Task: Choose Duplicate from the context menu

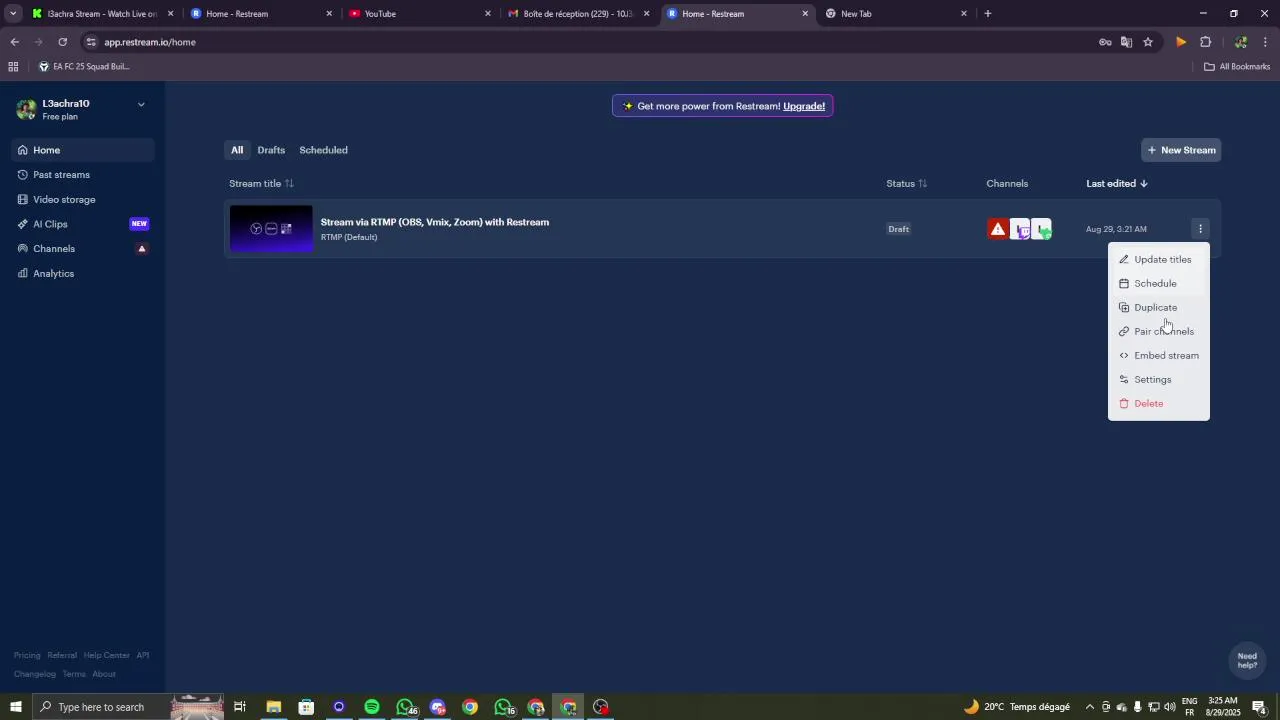Action: (x=1159, y=308)
